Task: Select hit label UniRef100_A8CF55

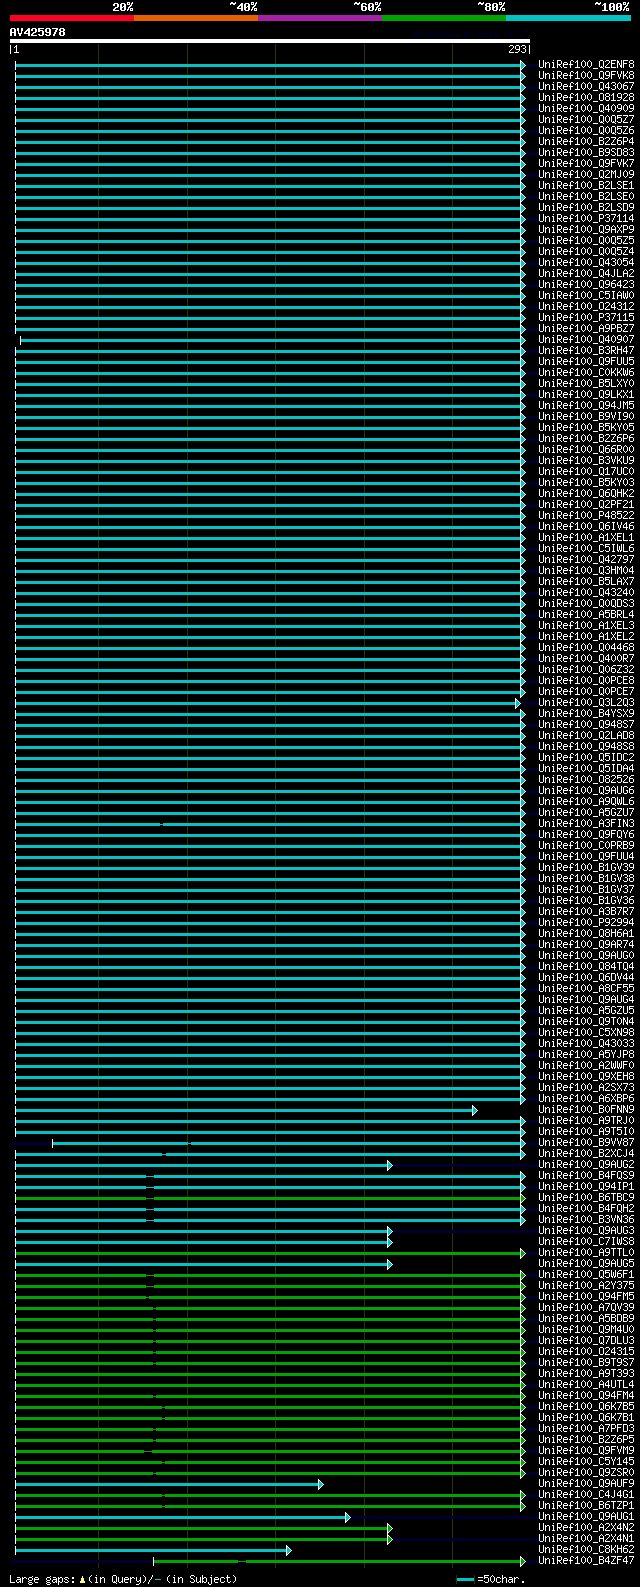Action: pyautogui.click(x=586, y=989)
